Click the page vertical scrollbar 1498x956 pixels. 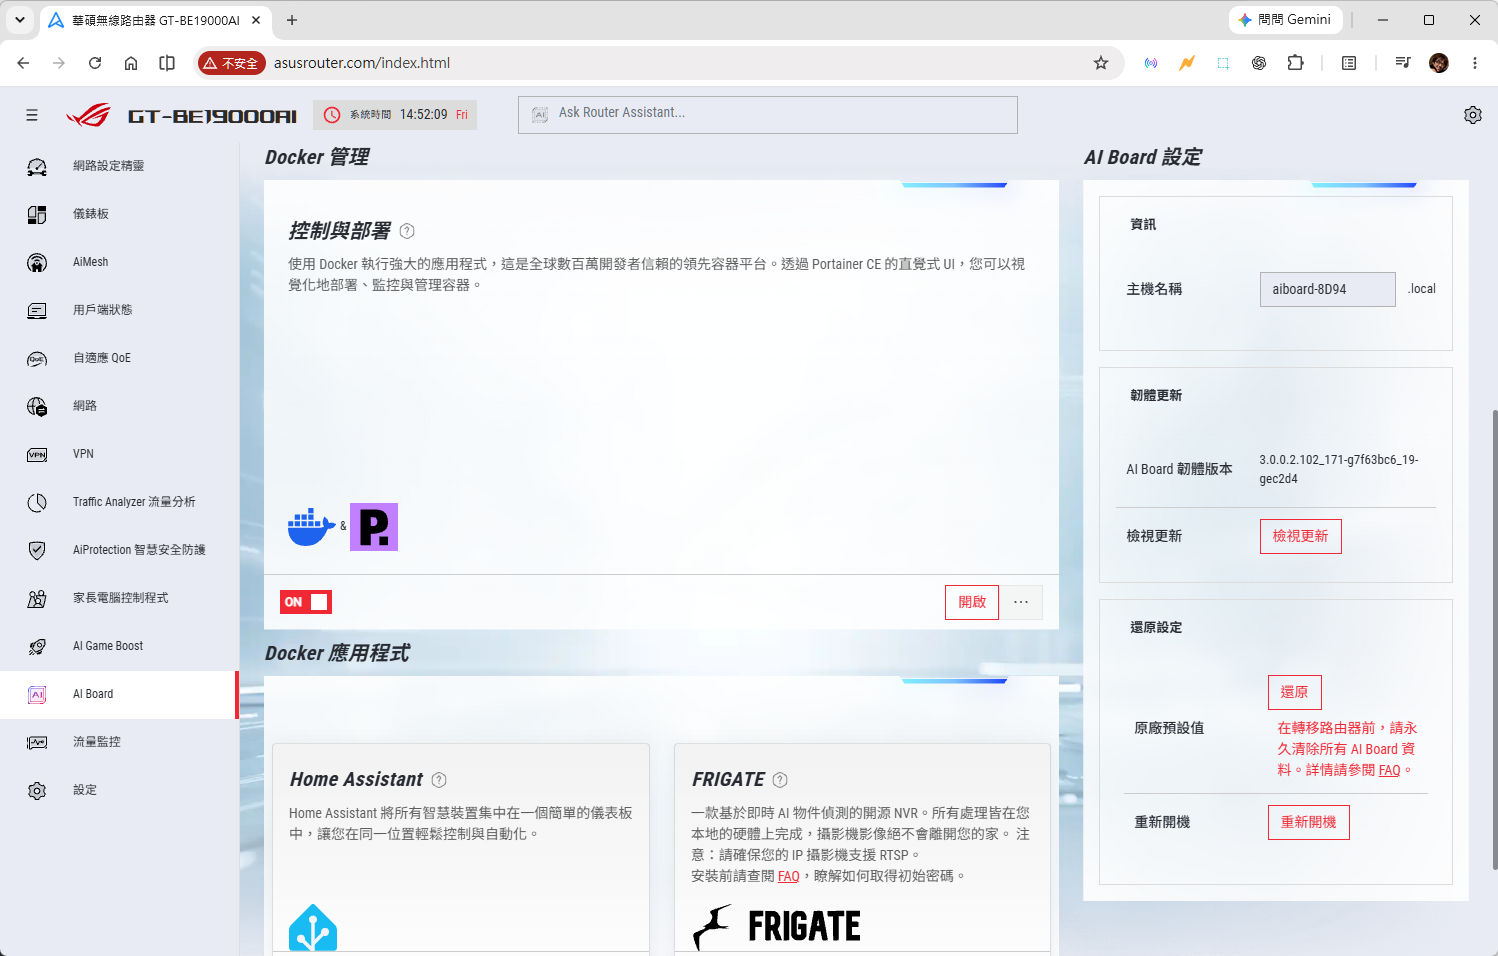tap(1494, 640)
